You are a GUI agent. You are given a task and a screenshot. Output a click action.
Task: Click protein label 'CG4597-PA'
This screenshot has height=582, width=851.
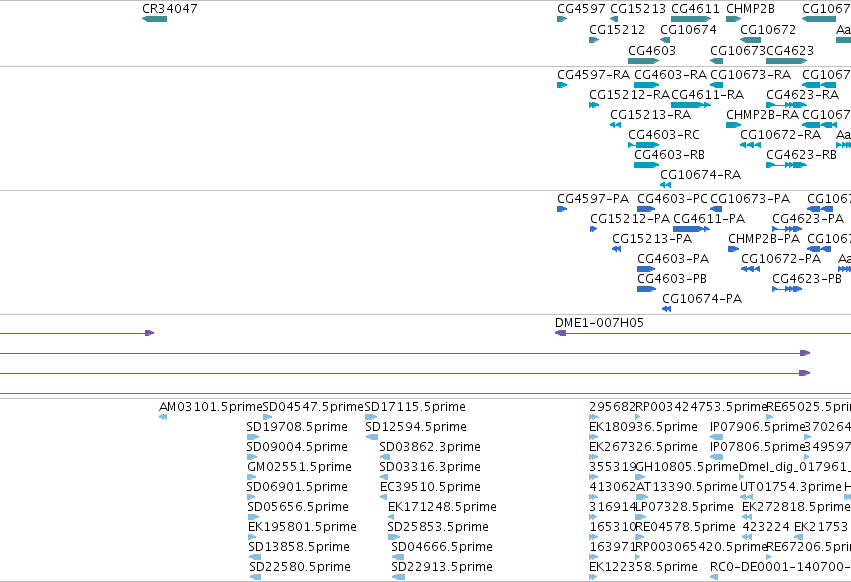coord(593,199)
